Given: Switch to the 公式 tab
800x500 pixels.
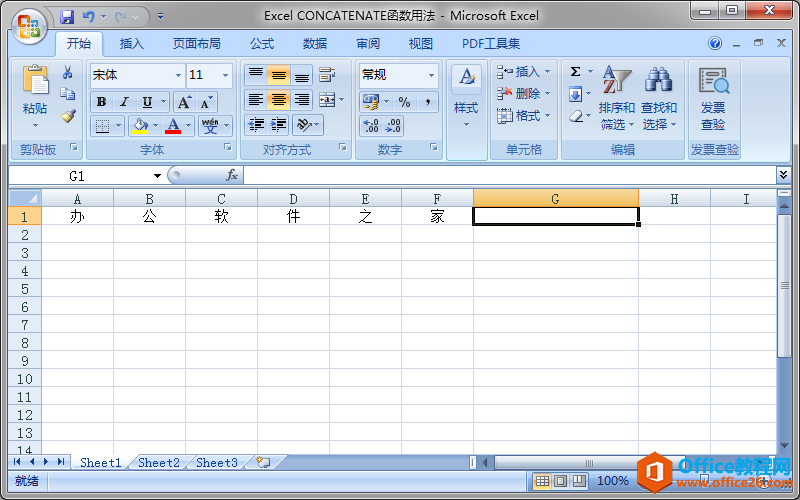Looking at the screenshot, I should coord(262,44).
